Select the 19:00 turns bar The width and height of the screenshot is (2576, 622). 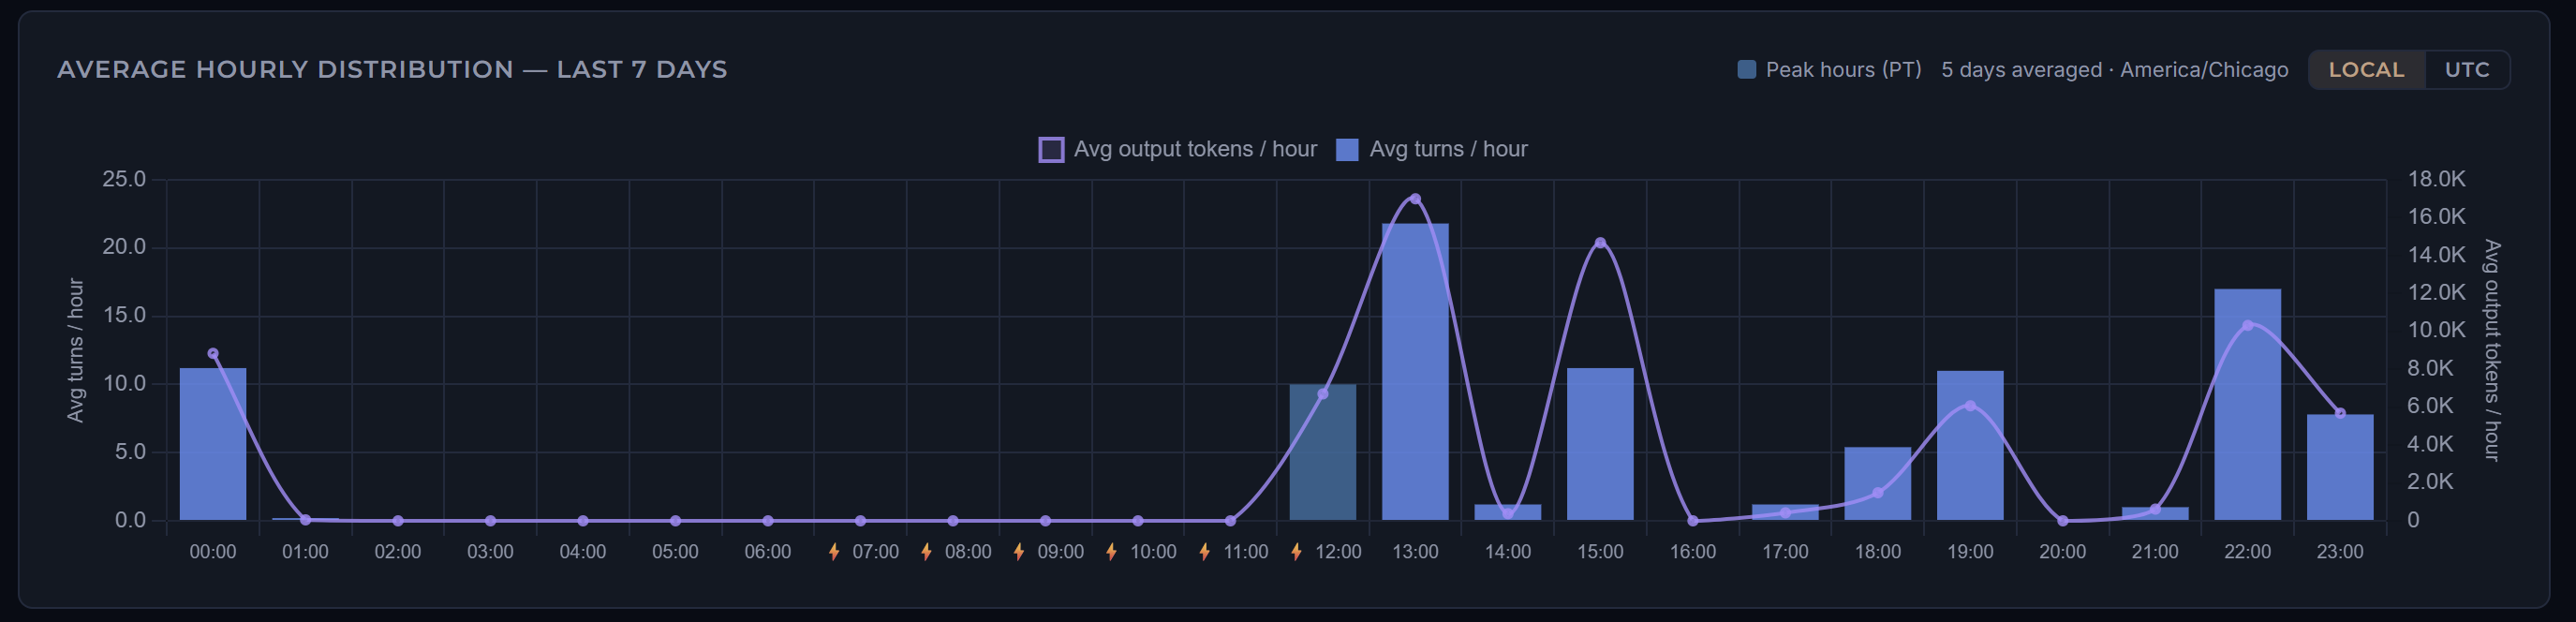(1970, 445)
